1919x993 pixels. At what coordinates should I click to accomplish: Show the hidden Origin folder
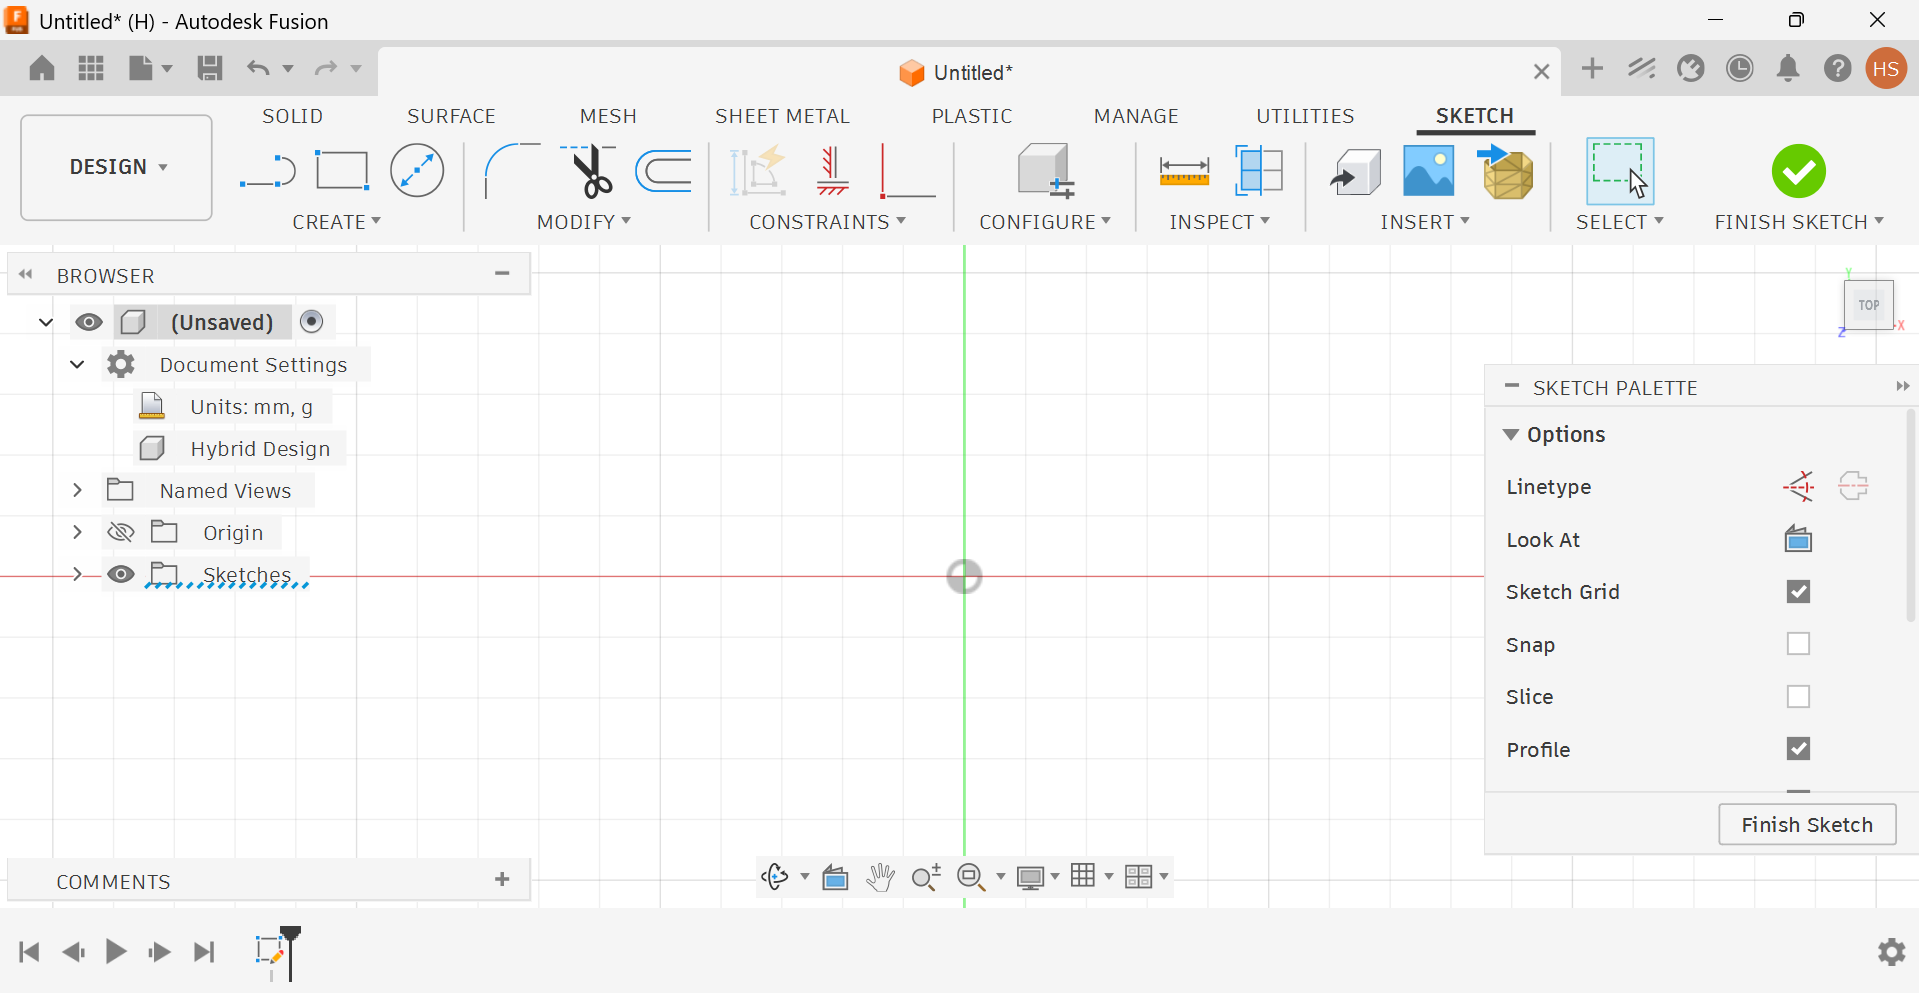121,532
